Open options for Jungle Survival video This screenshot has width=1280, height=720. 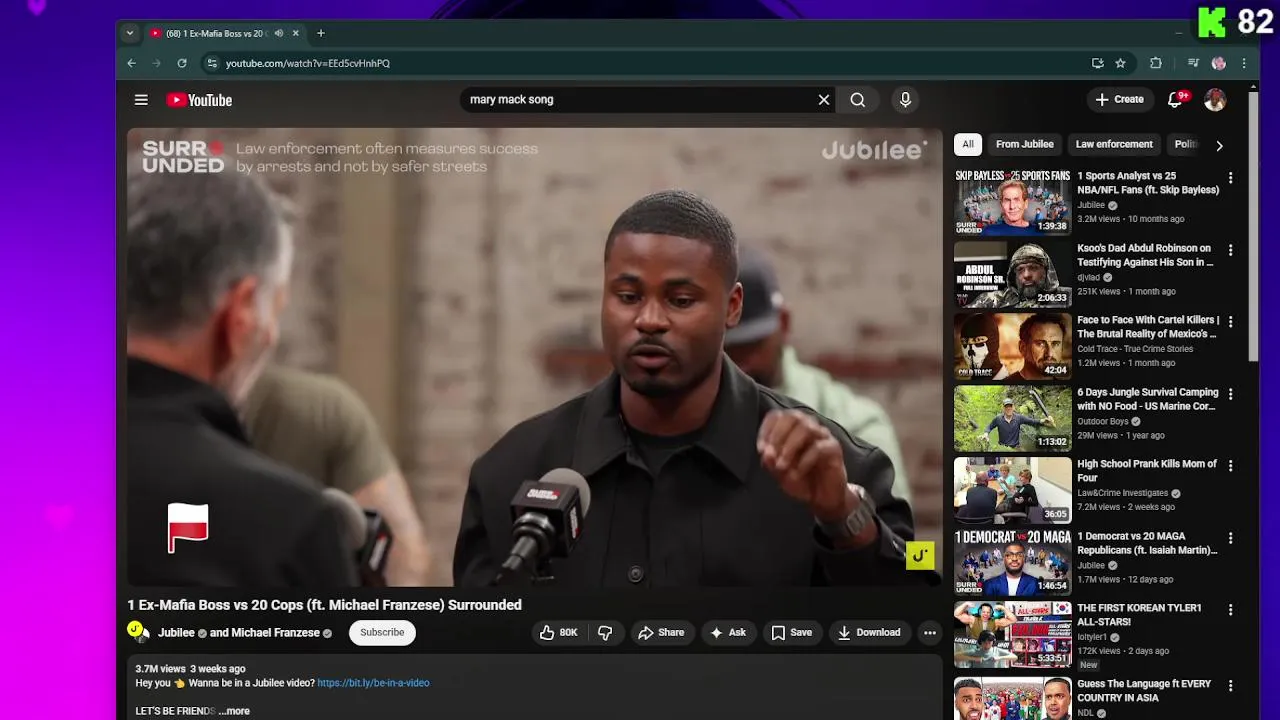[x=1231, y=394]
